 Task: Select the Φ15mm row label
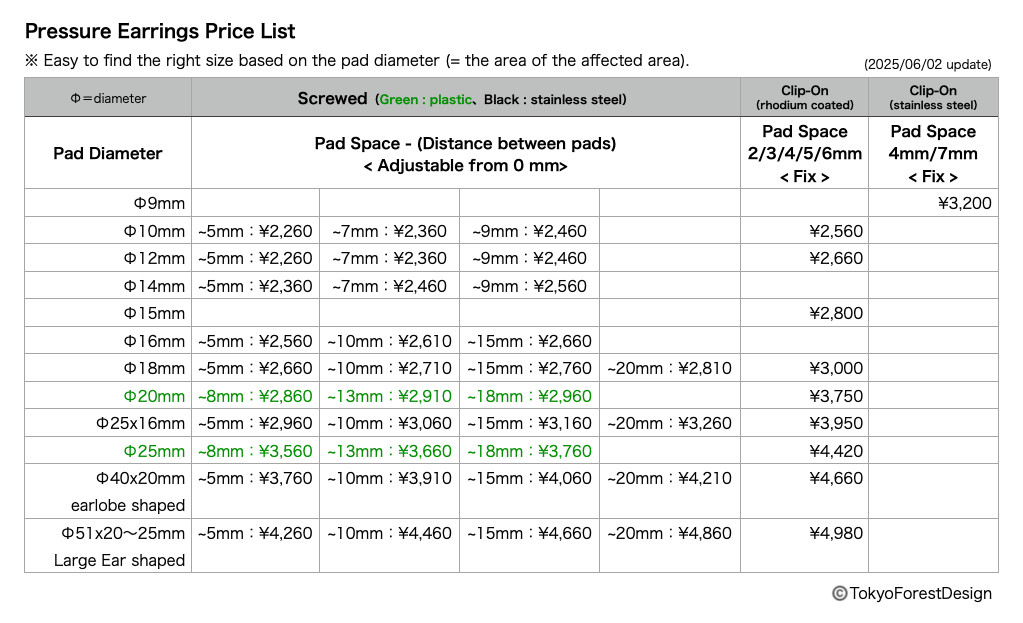pyautogui.click(x=155, y=313)
